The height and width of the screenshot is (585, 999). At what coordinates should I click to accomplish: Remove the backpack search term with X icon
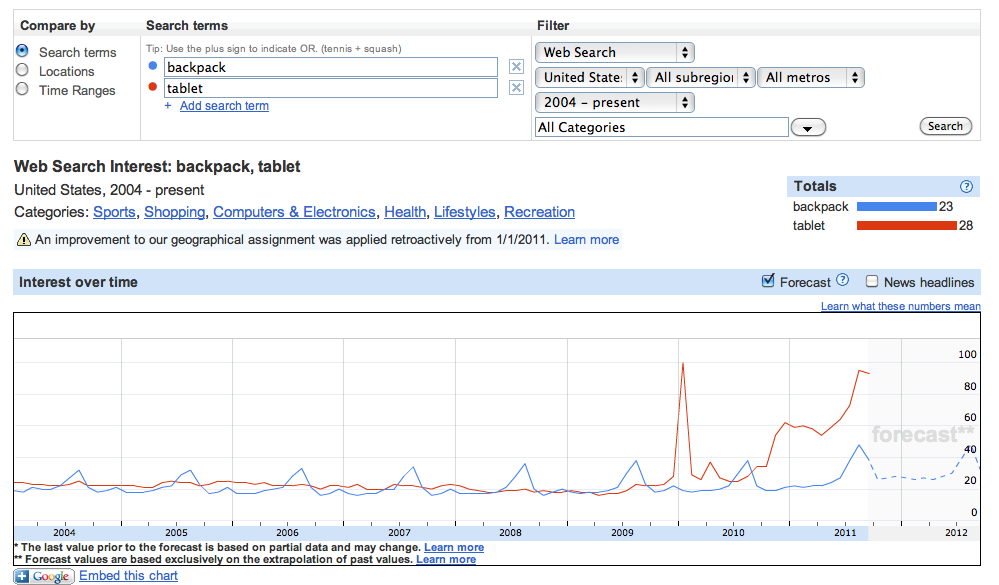[517, 67]
